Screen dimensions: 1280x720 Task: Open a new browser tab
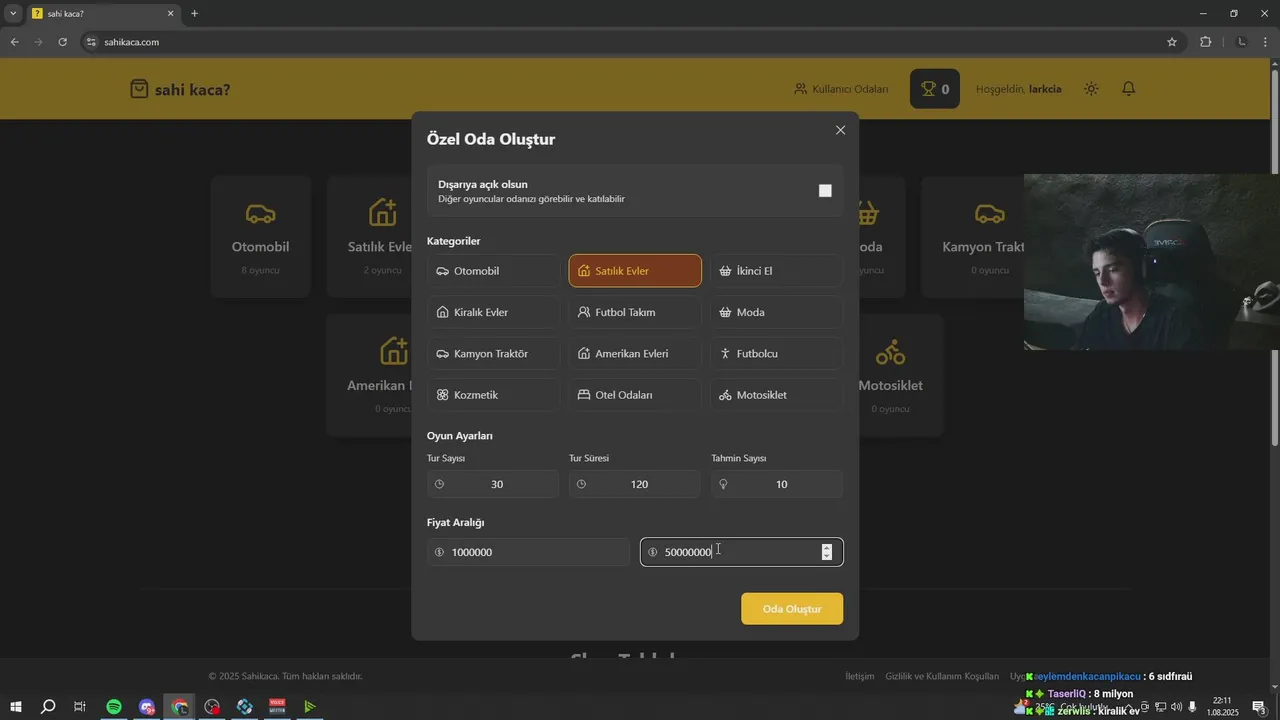click(x=194, y=13)
